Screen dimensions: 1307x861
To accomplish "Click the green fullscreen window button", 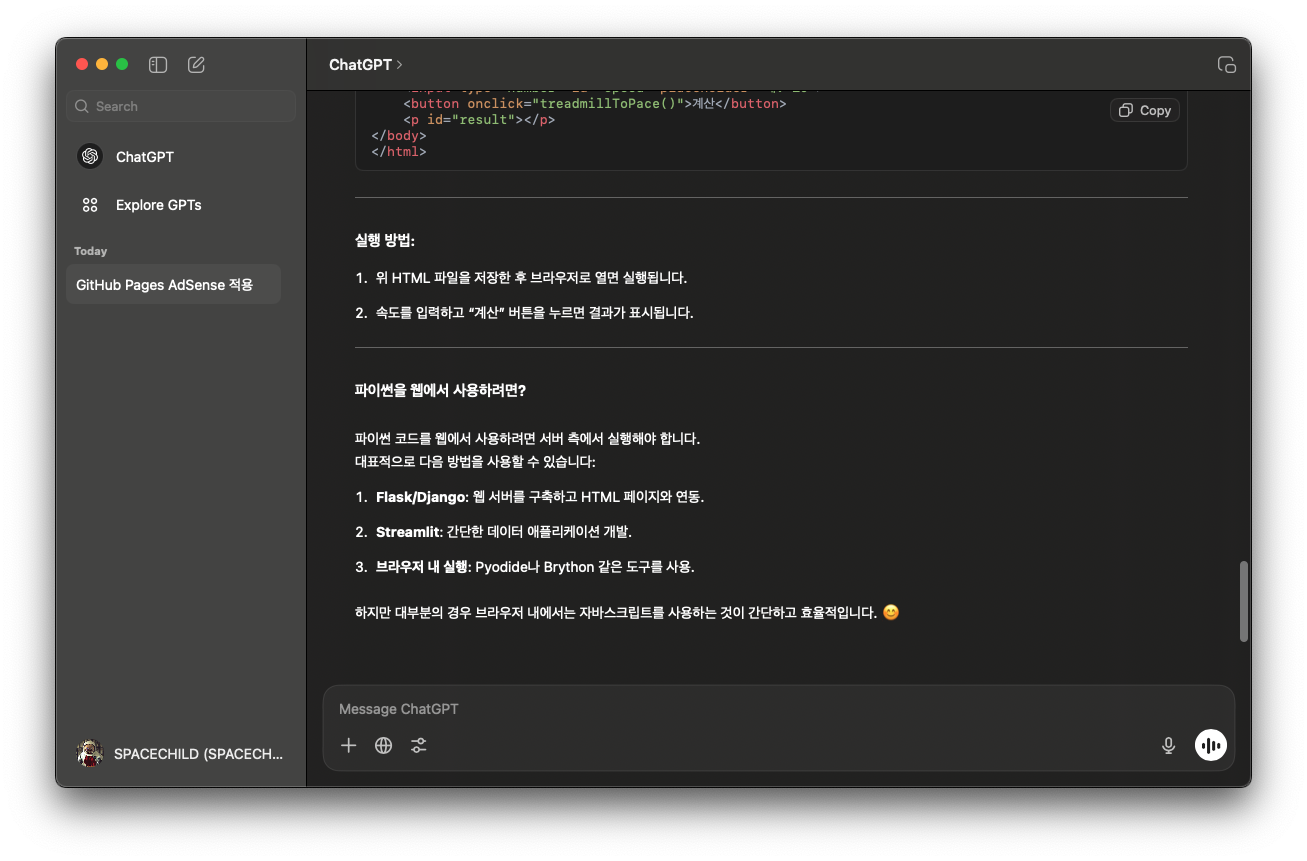I will pos(122,64).
